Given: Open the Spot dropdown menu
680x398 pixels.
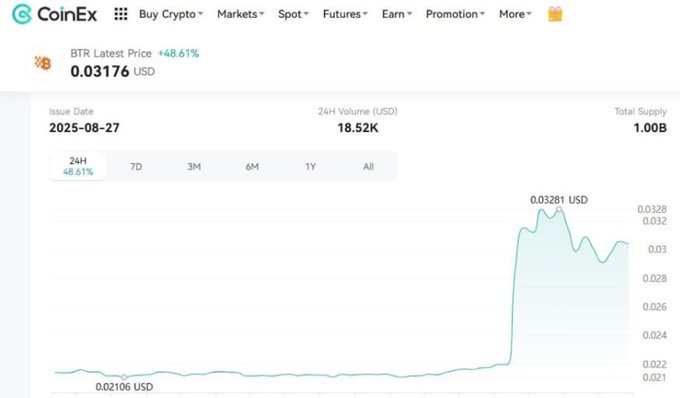Looking at the screenshot, I should click(293, 14).
